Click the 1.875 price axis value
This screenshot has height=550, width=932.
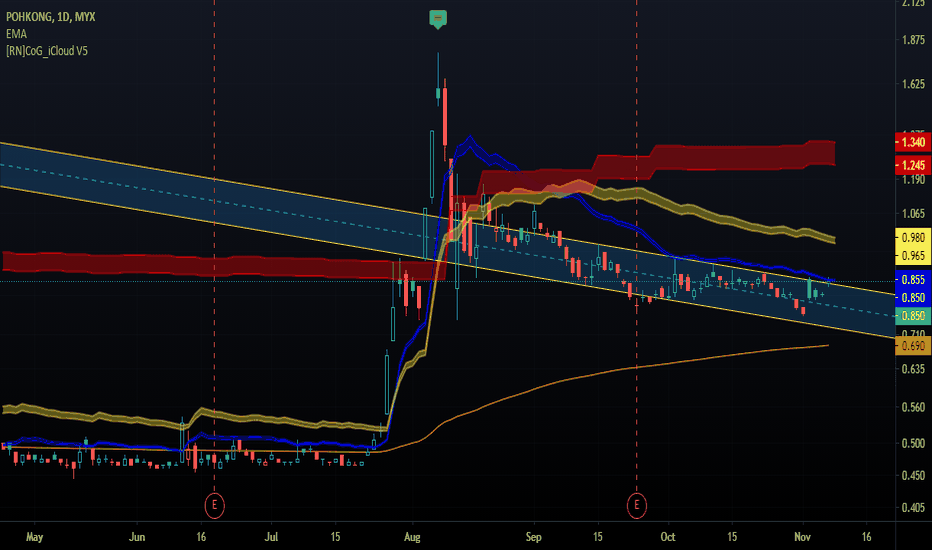pos(914,40)
